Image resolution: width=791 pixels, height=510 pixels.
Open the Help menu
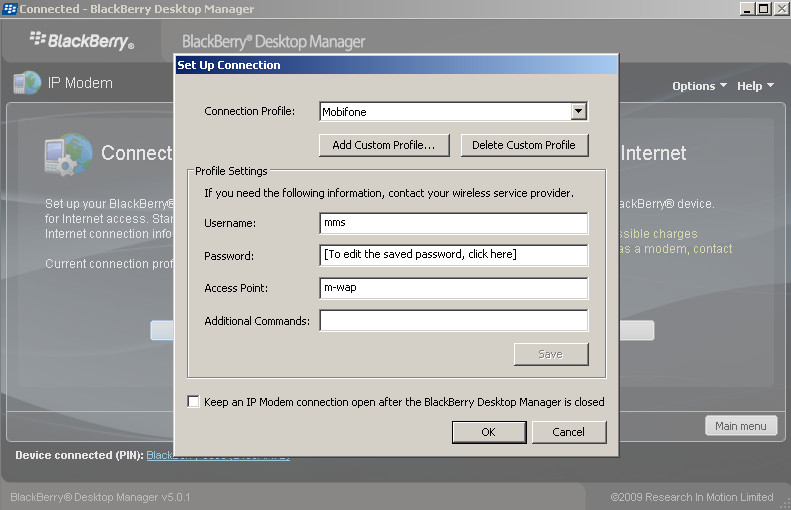(755, 86)
